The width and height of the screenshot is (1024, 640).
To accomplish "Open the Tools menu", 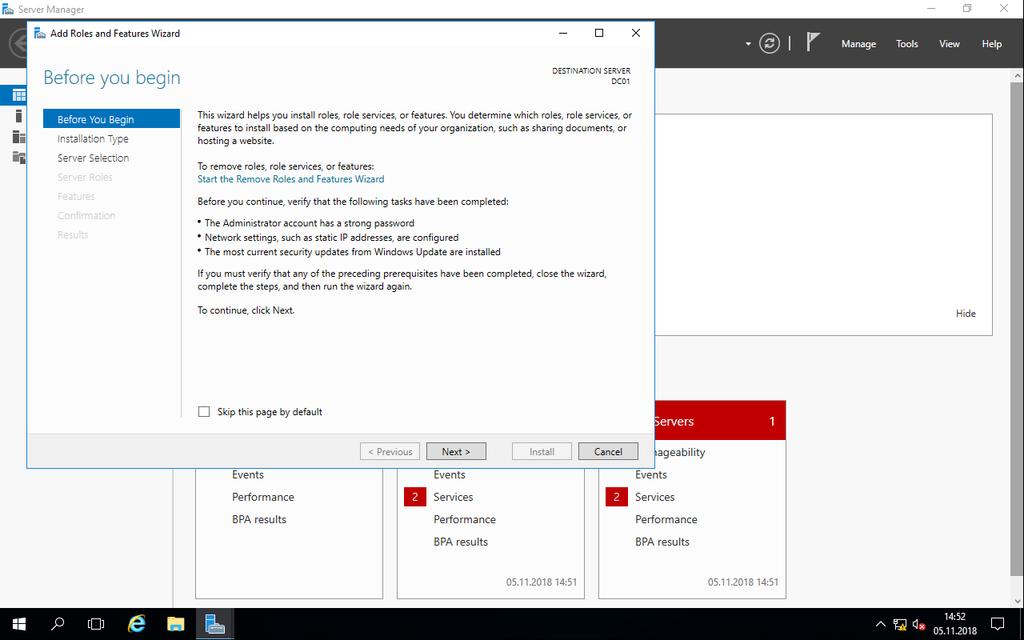I will [906, 44].
